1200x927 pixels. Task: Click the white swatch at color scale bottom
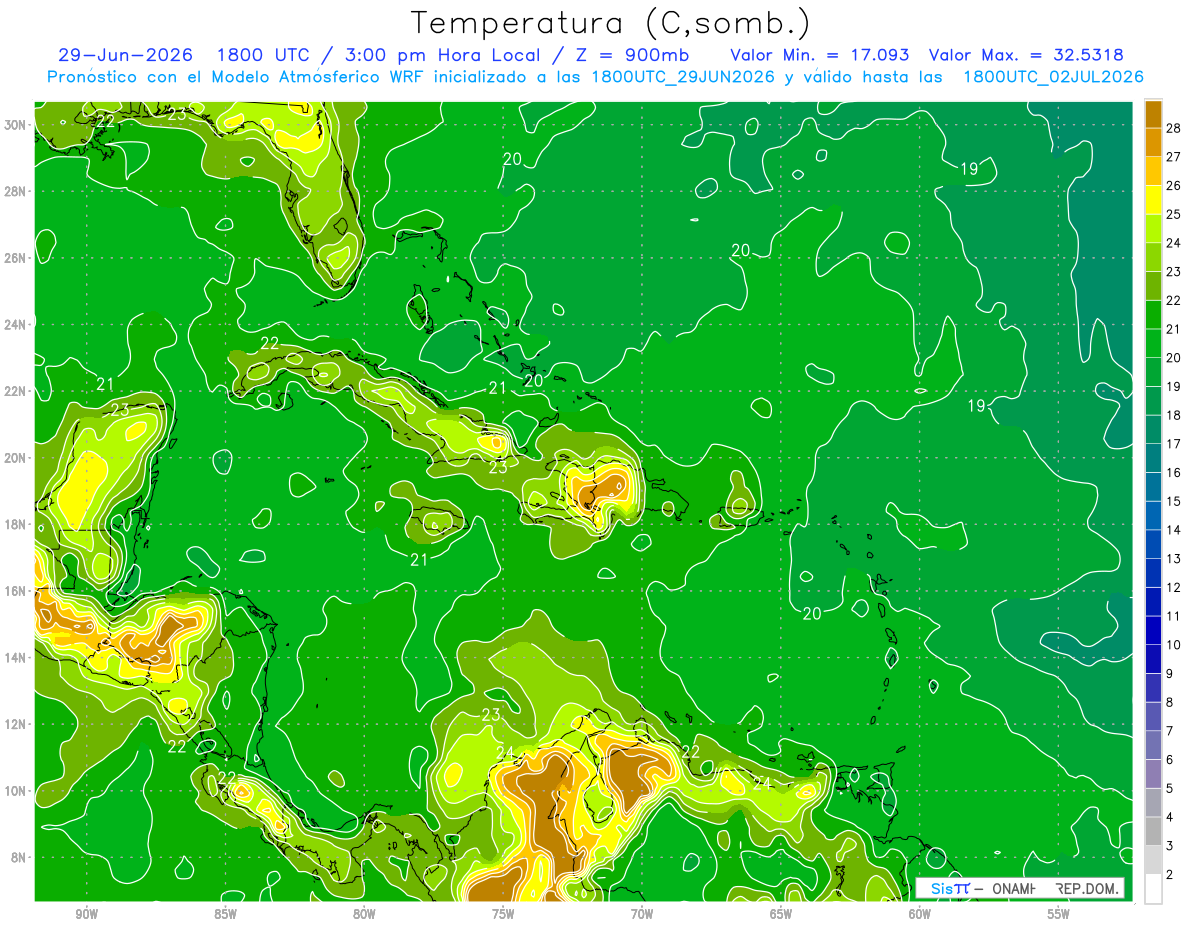click(x=1153, y=888)
